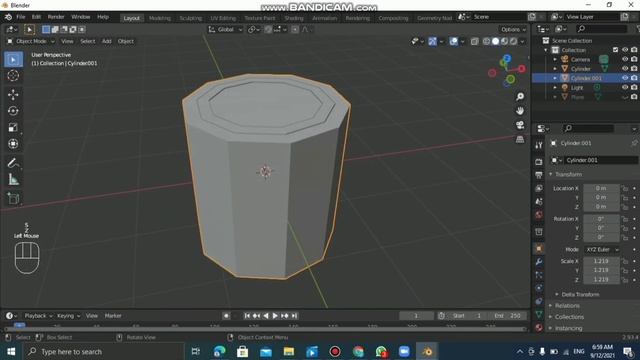
Task: Open the Object properties tab
Action: point(539,249)
